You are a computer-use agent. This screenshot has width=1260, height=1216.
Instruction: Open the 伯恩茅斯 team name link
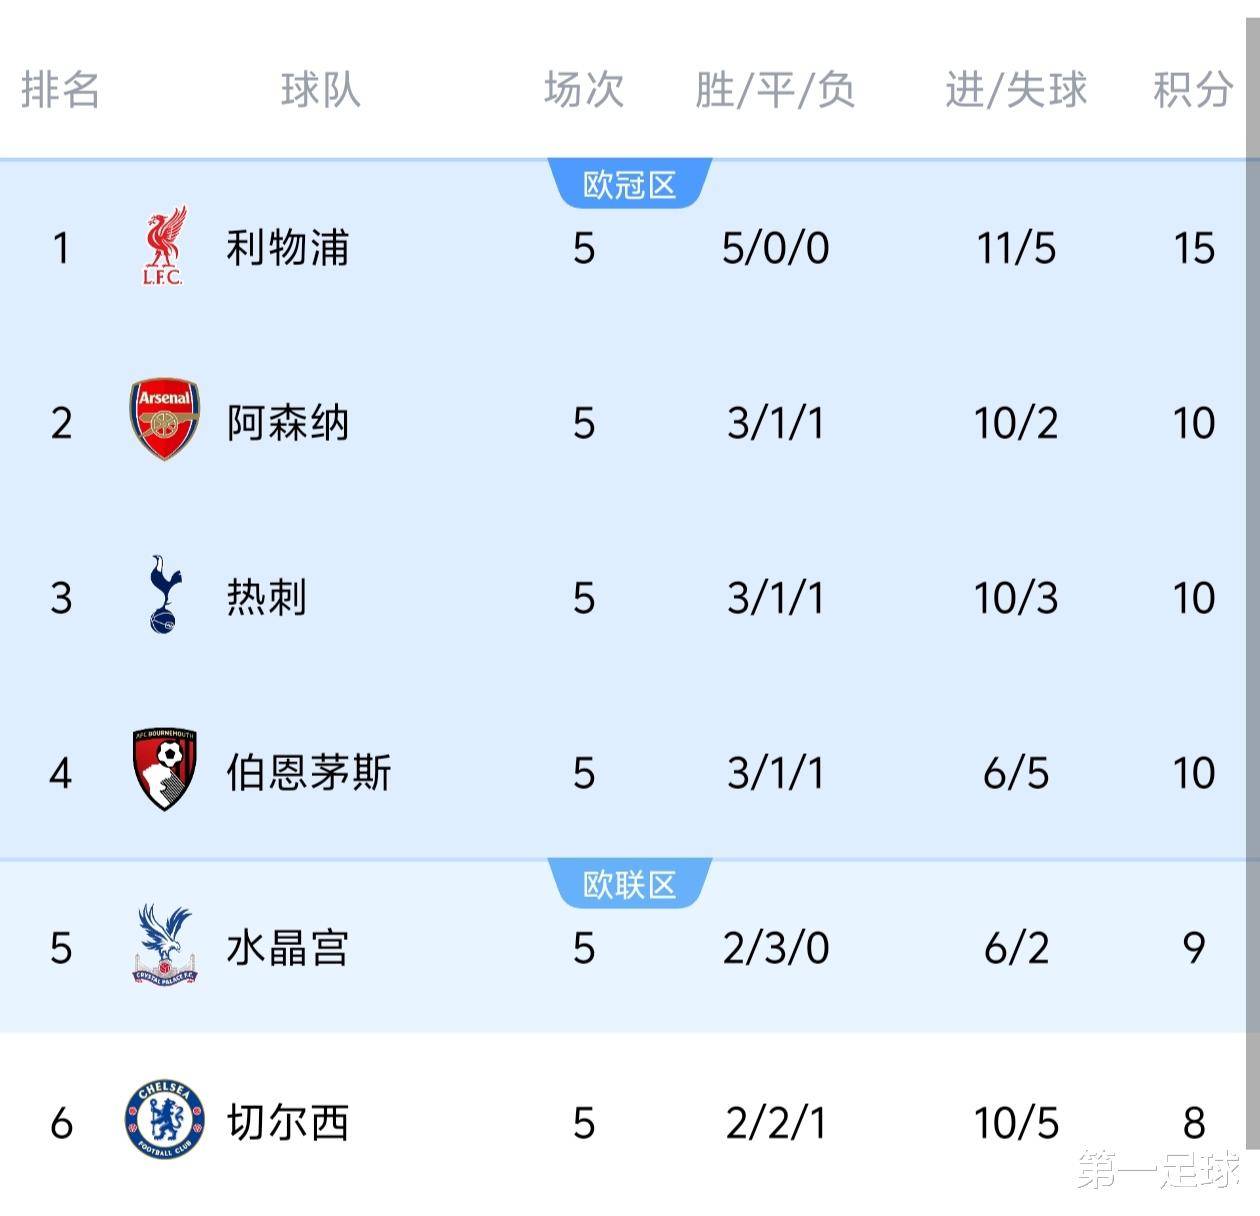point(308,773)
